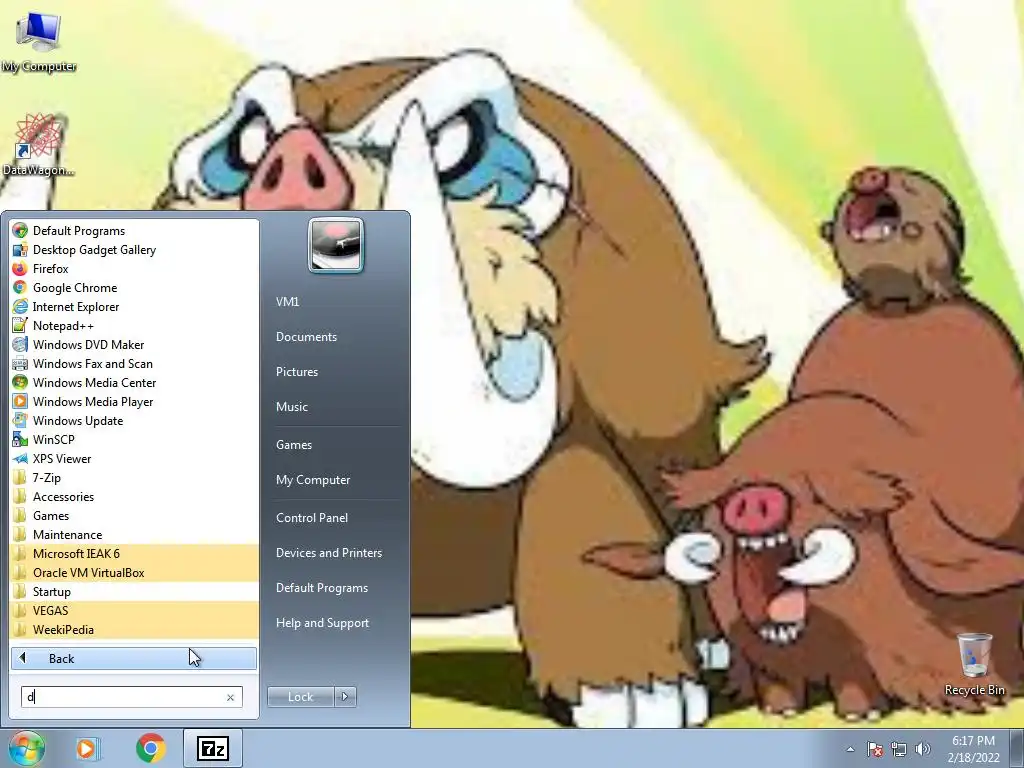Viewport: 1024px width, 768px height.
Task: Launch WinSCP
Action: click(134, 439)
